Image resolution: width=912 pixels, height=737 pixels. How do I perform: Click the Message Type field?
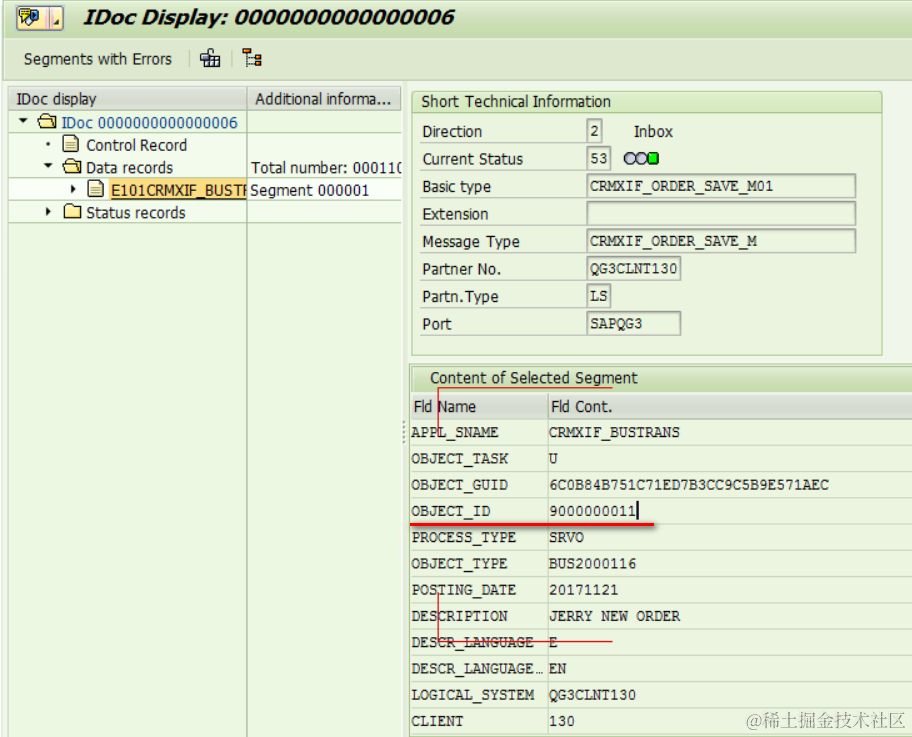721,241
